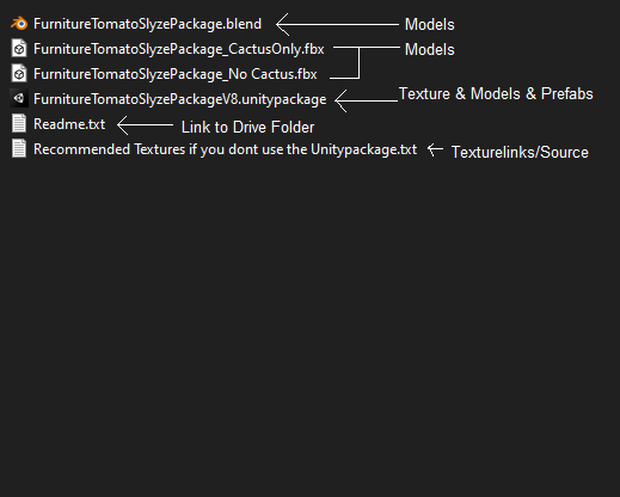620x497 pixels.
Task: Select Recommended Textures if you dont use Unitypackage.txt
Action: pos(225,149)
